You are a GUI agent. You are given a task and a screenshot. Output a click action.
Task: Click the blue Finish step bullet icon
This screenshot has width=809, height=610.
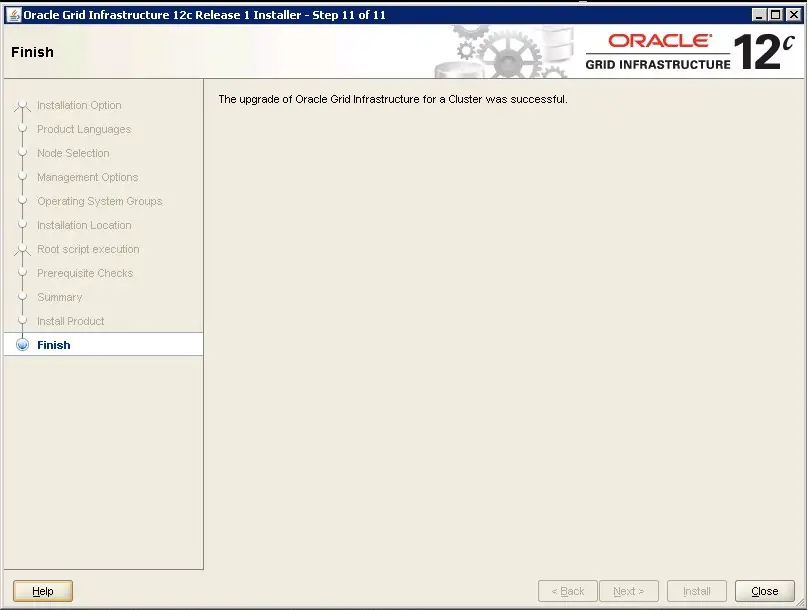pos(22,345)
